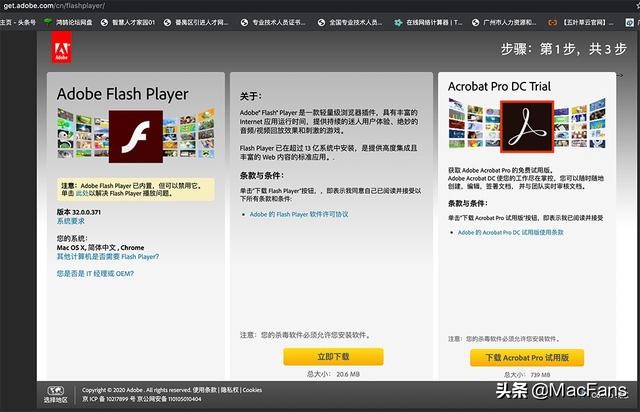The width and height of the screenshot is (640, 412).
Task: Open the 智慧人才家园01 bookmark
Action: click(128, 22)
